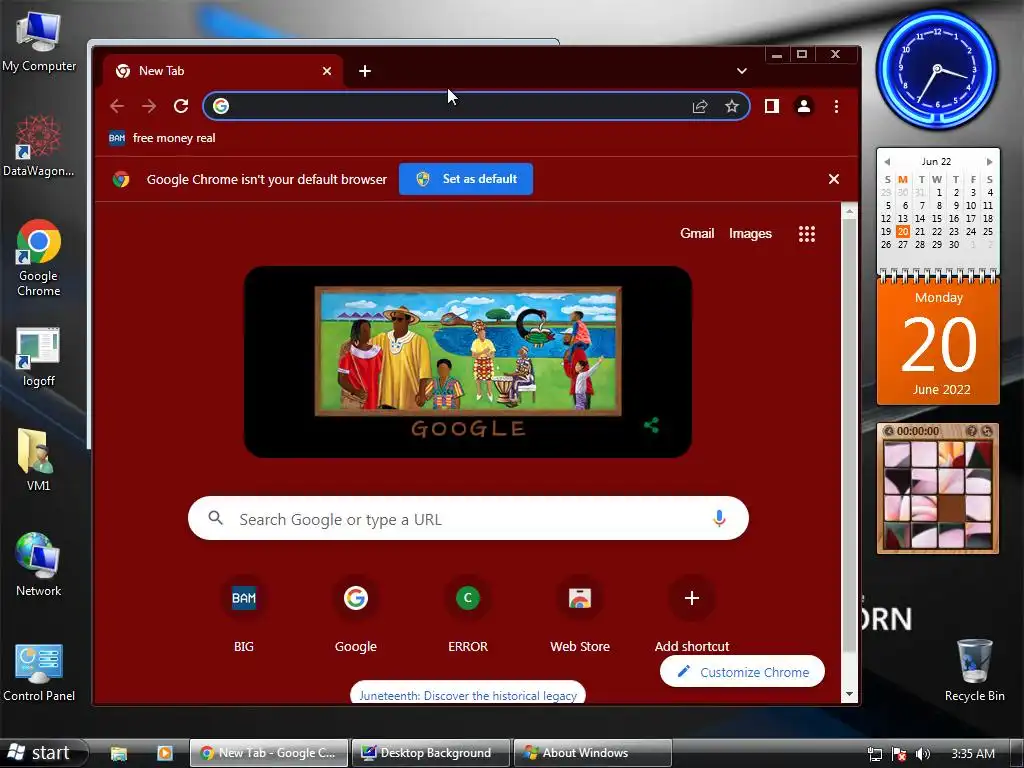Open the BIG shortcut tile
Screen dimensions: 1024x768
pos(244,614)
